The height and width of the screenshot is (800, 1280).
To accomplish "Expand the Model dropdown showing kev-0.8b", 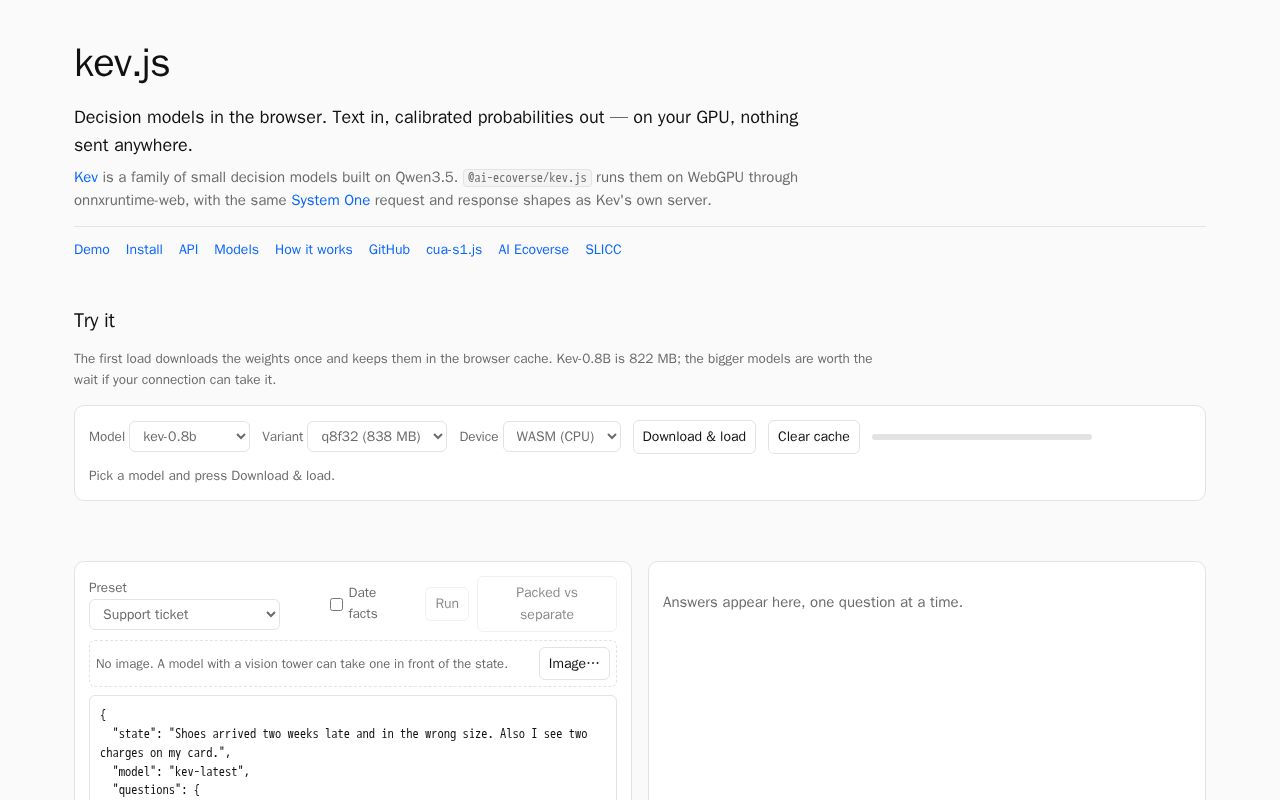I will click(189, 436).
